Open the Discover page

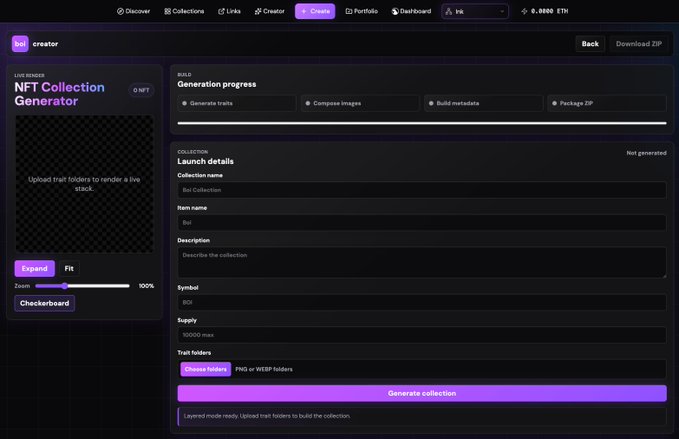tap(133, 11)
